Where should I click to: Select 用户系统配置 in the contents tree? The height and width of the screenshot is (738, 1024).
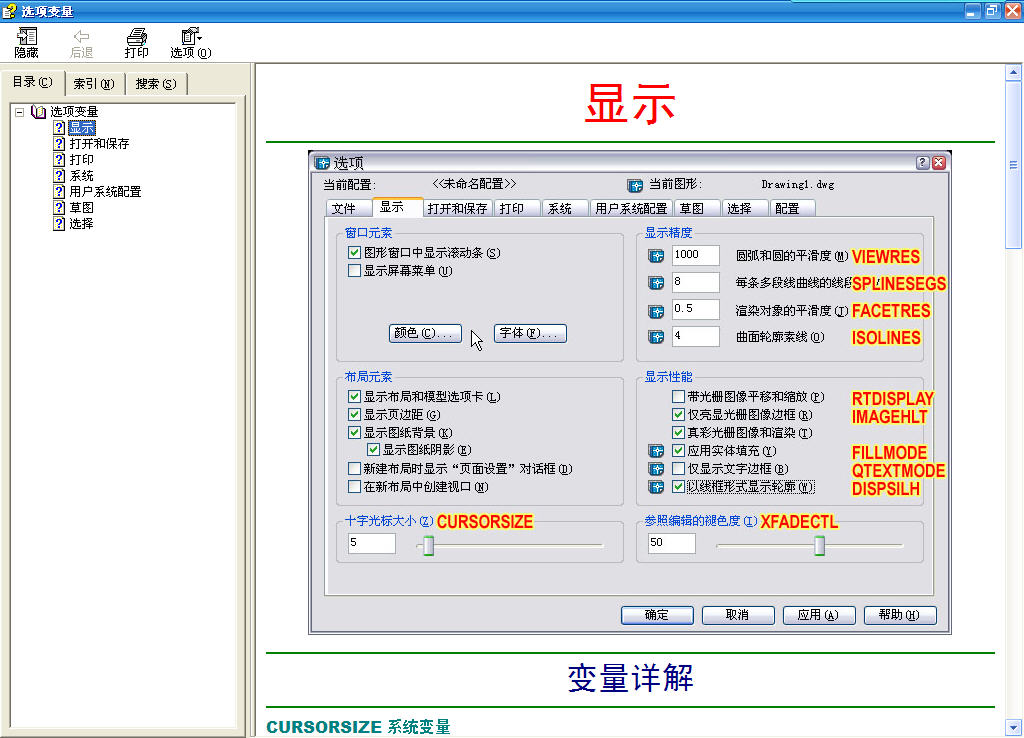pos(105,191)
